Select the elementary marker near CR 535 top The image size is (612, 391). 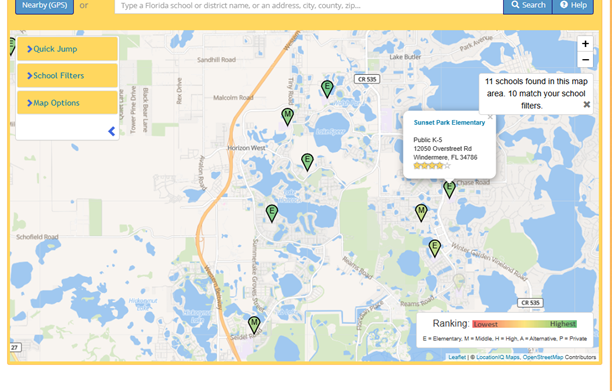pyautogui.click(x=327, y=89)
